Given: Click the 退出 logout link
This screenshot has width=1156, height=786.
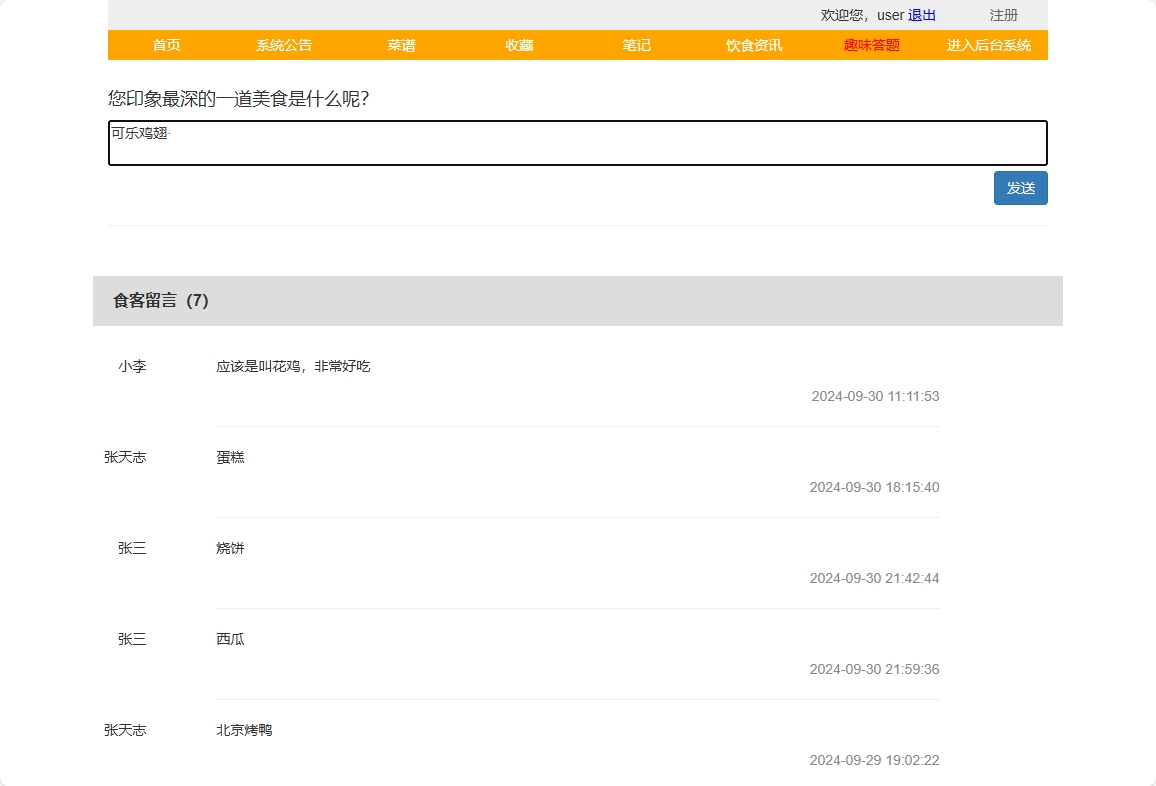Looking at the screenshot, I should pos(921,14).
